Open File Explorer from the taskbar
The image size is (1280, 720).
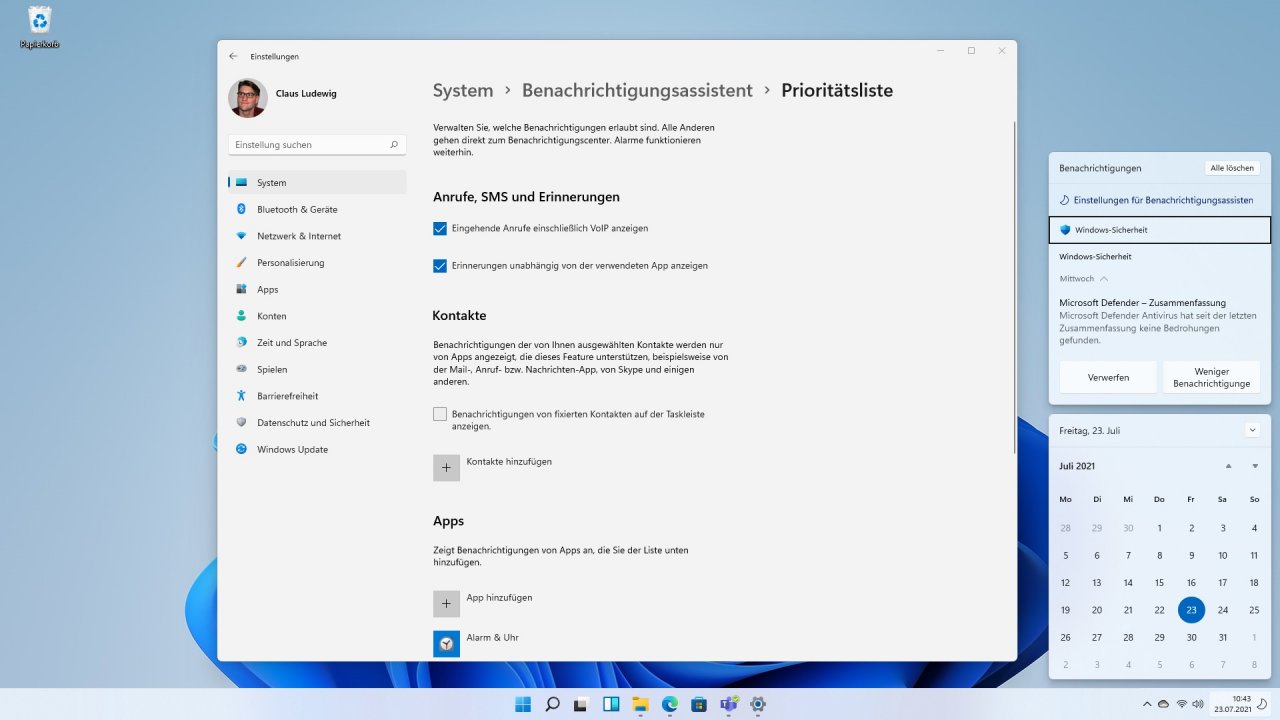tap(640, 704)
